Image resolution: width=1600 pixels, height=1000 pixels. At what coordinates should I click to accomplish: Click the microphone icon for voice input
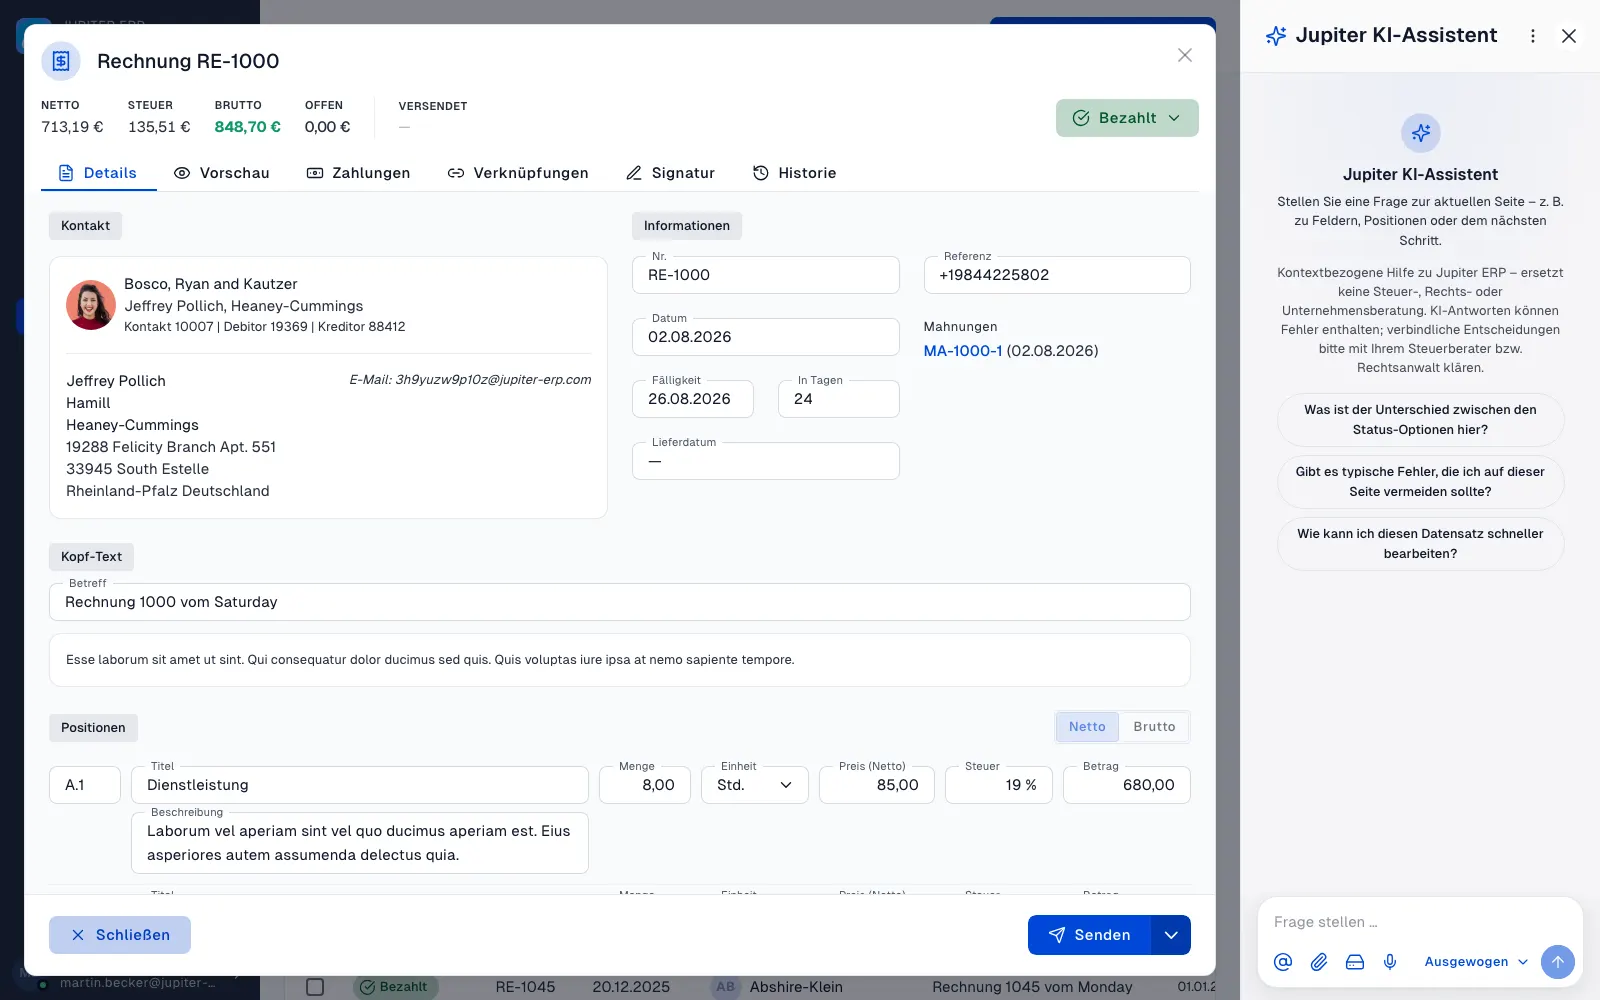coord(1390,962)
